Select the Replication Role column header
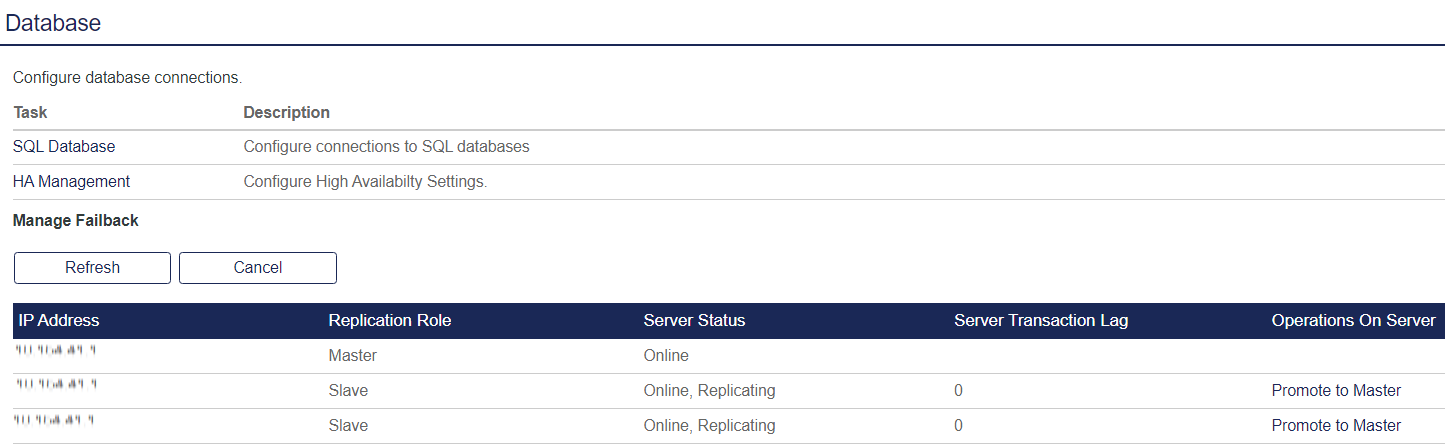The image size is (1445, 447). (x=389, y=321)
